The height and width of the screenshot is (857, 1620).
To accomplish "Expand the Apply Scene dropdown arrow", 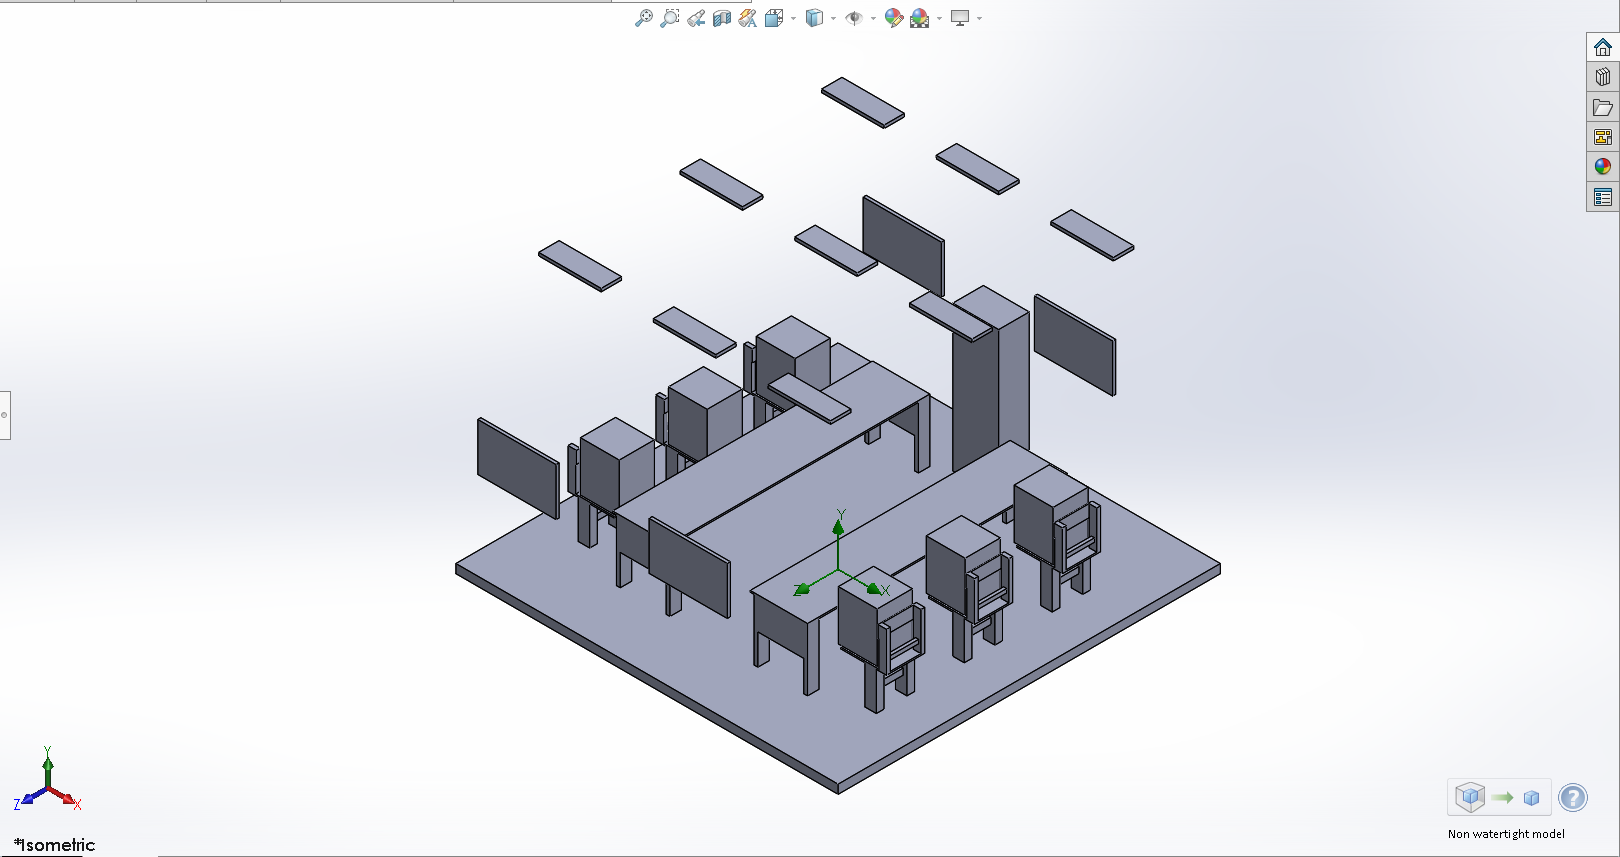I will point(939,18).
